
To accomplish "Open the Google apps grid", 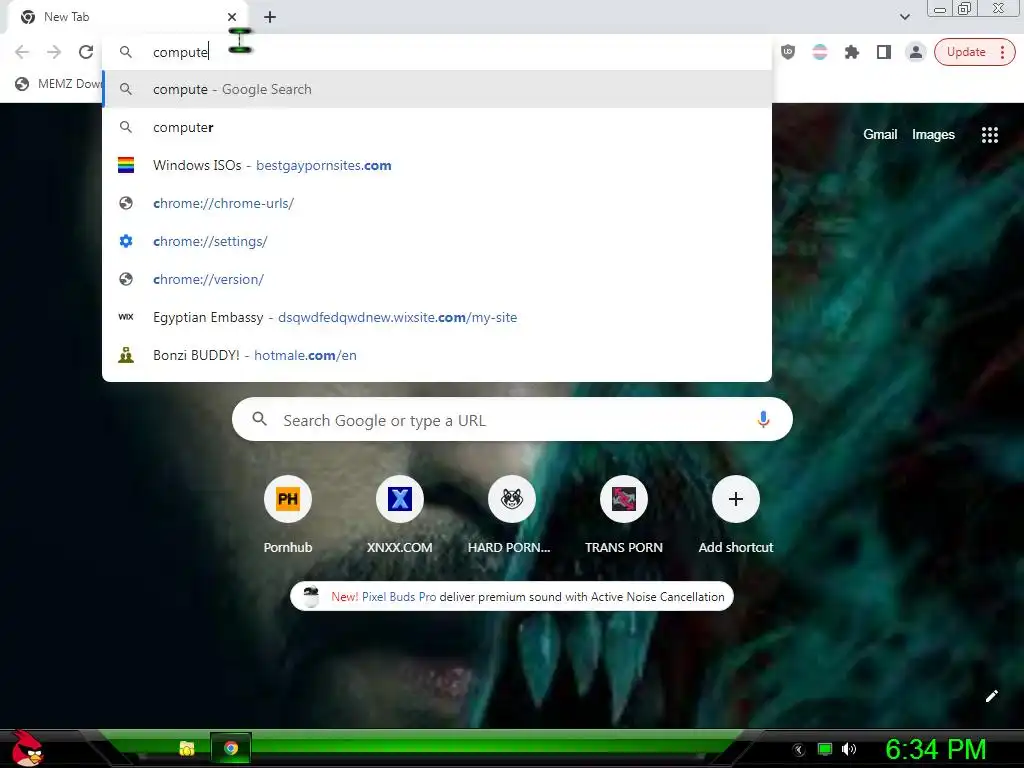I will point(989,135).
